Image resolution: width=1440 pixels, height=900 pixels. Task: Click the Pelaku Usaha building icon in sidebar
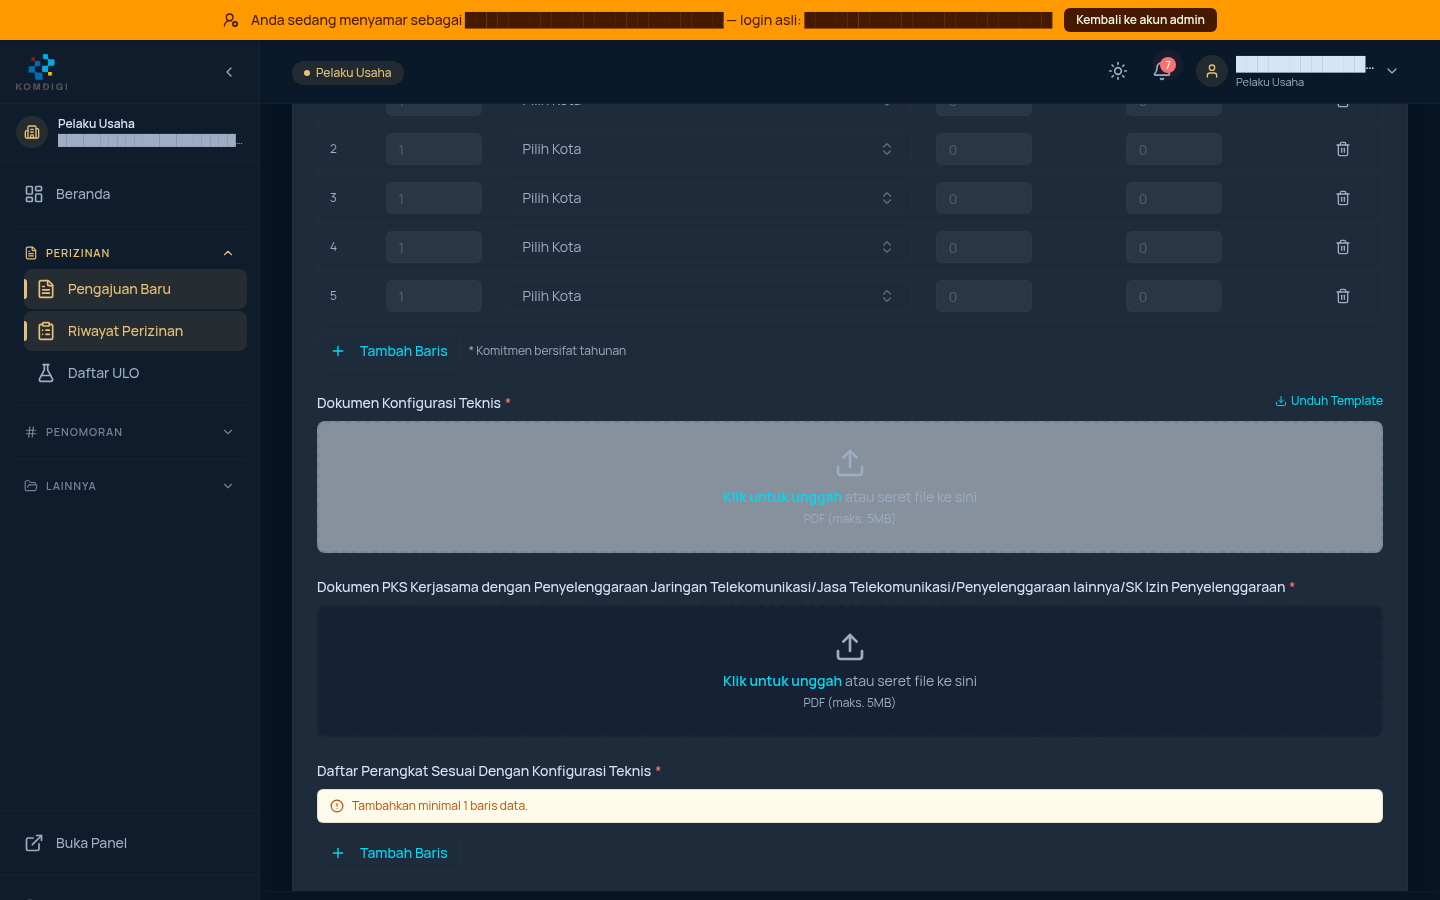click(32, 132)
